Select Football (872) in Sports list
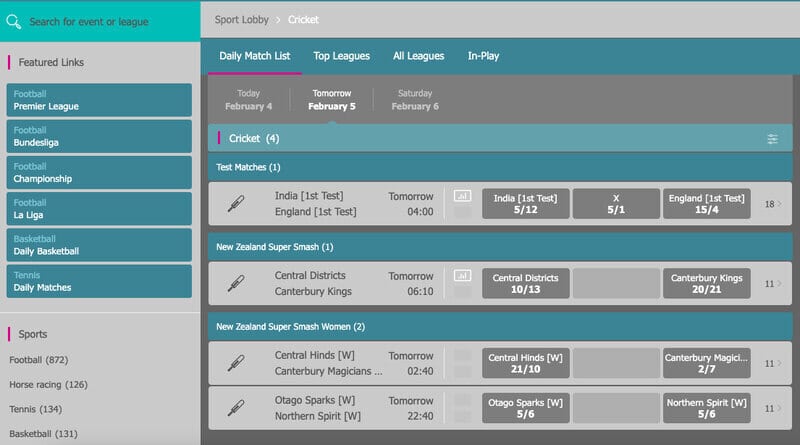The height and width of the screenshot is (445, 800). [x=39, y=360]
